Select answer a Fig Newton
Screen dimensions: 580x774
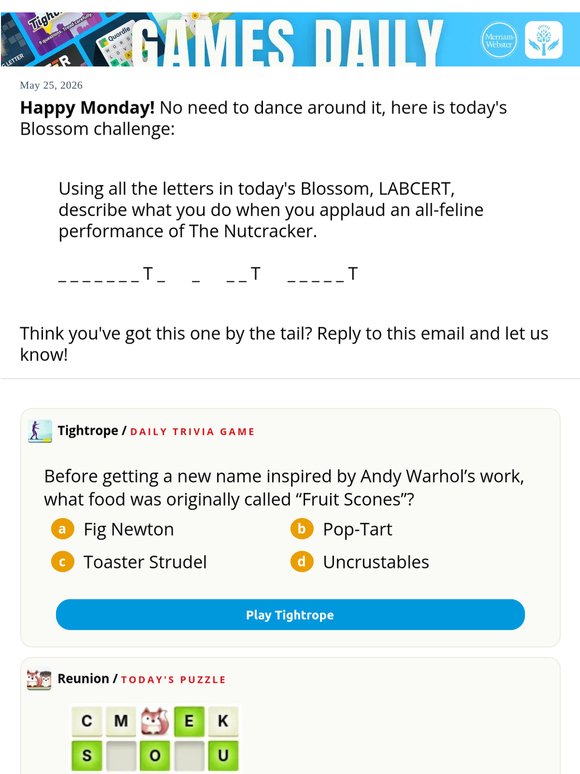(113, 529)
